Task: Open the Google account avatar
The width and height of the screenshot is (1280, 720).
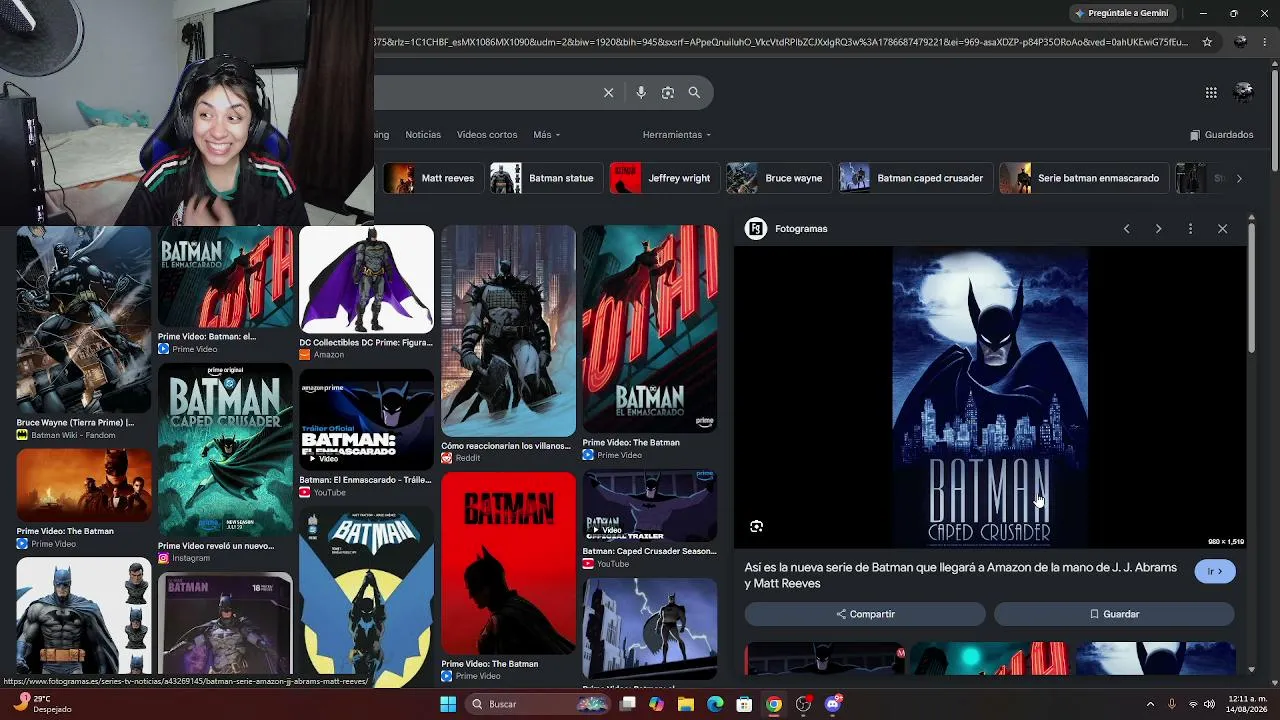Action: point(1244,93)
